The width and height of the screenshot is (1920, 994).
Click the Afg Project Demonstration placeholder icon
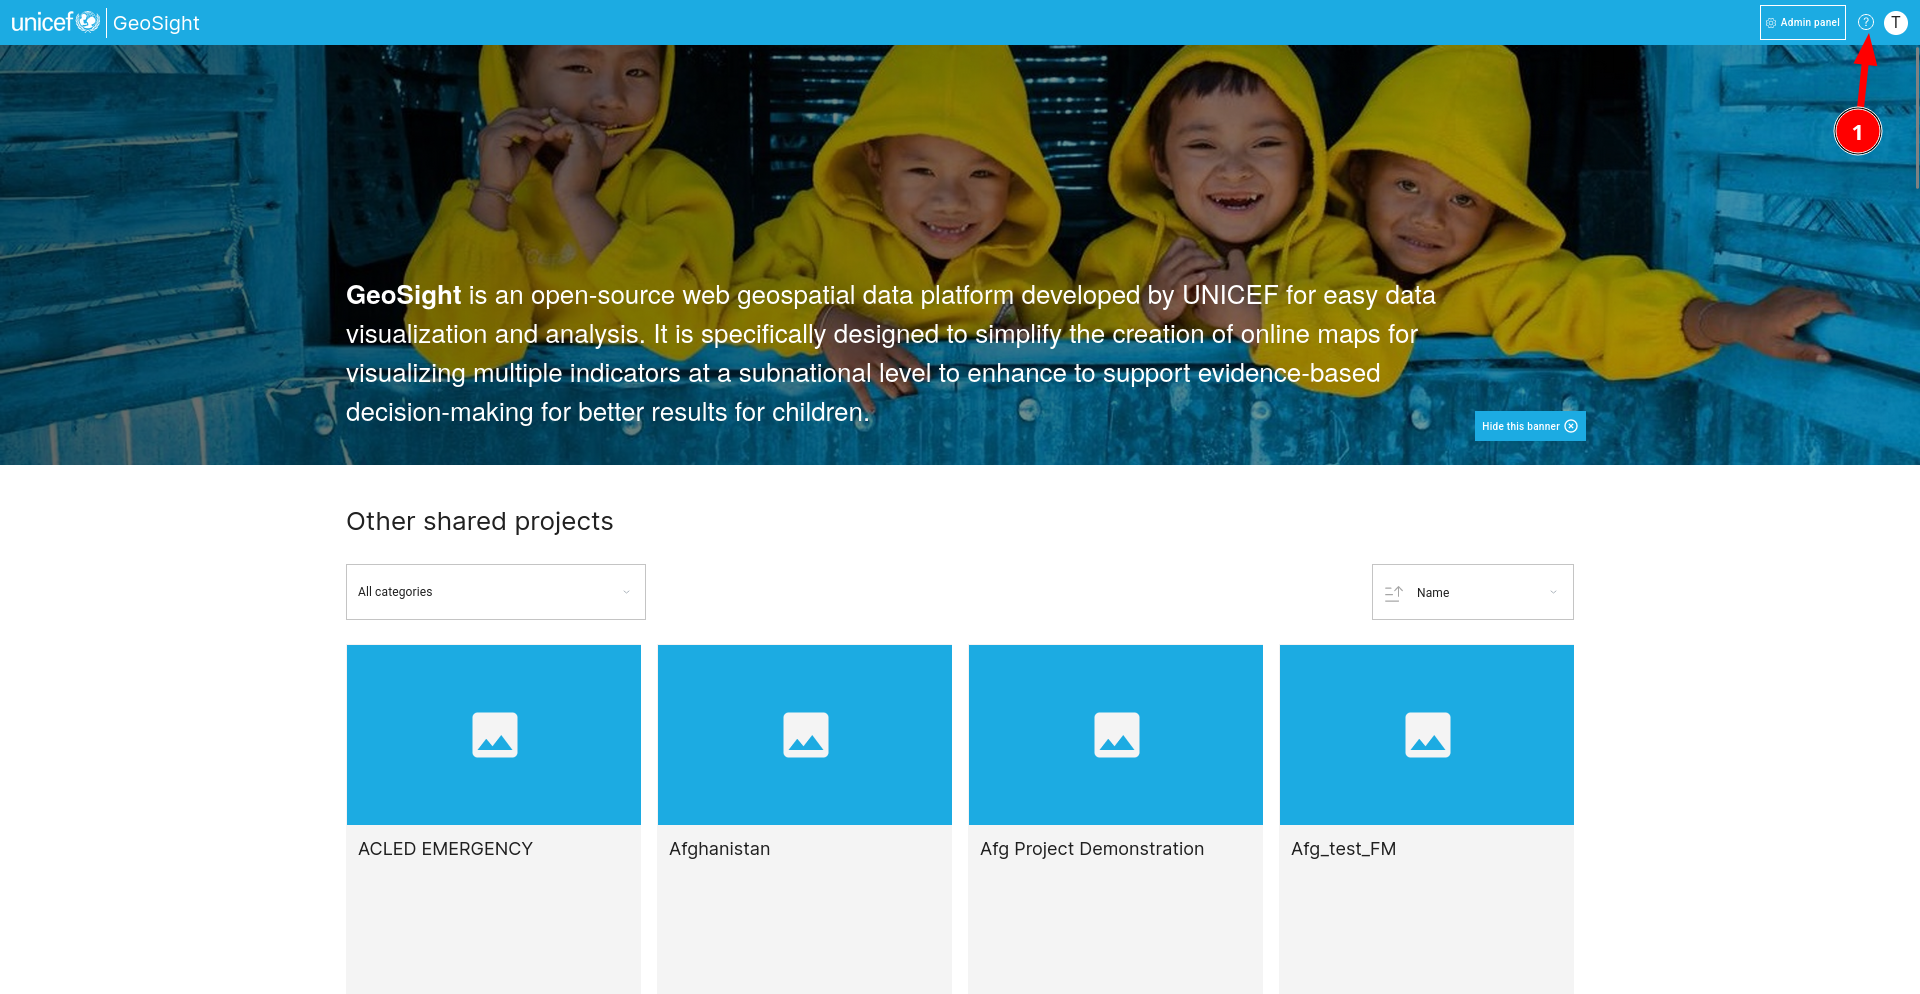[x=1117, y=735]
